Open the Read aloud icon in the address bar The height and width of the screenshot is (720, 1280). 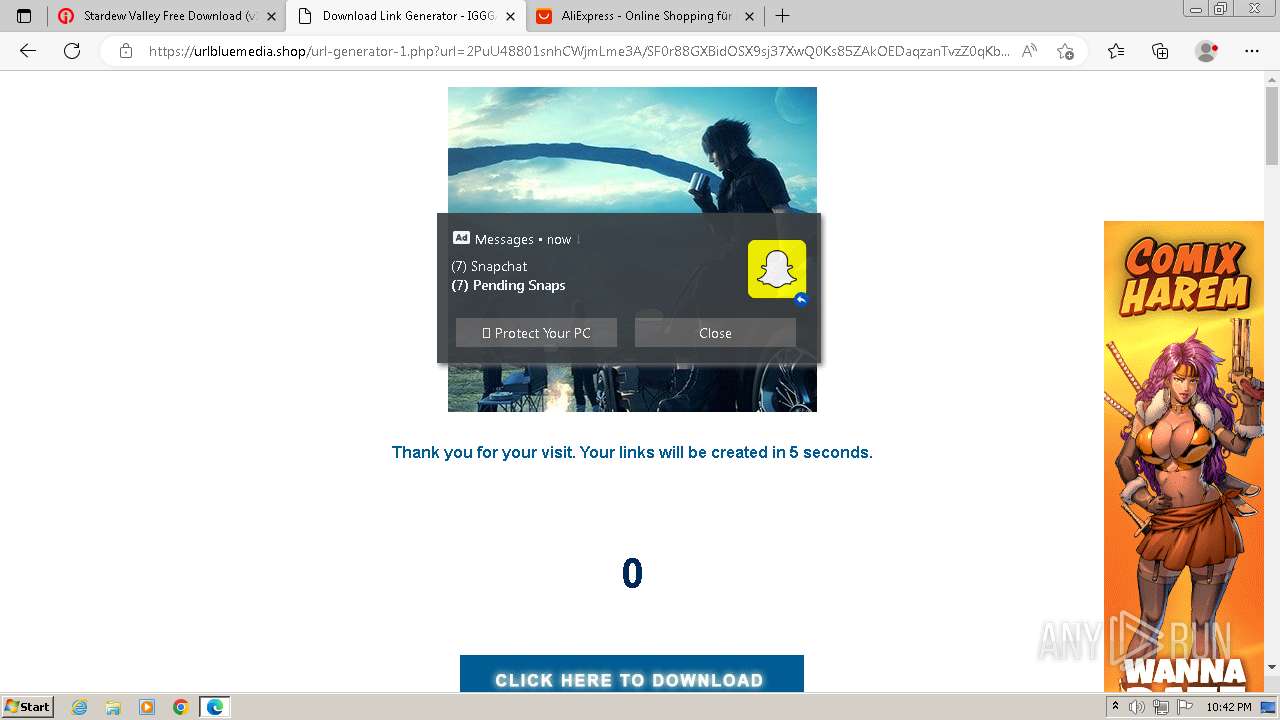coord(1029,51)
